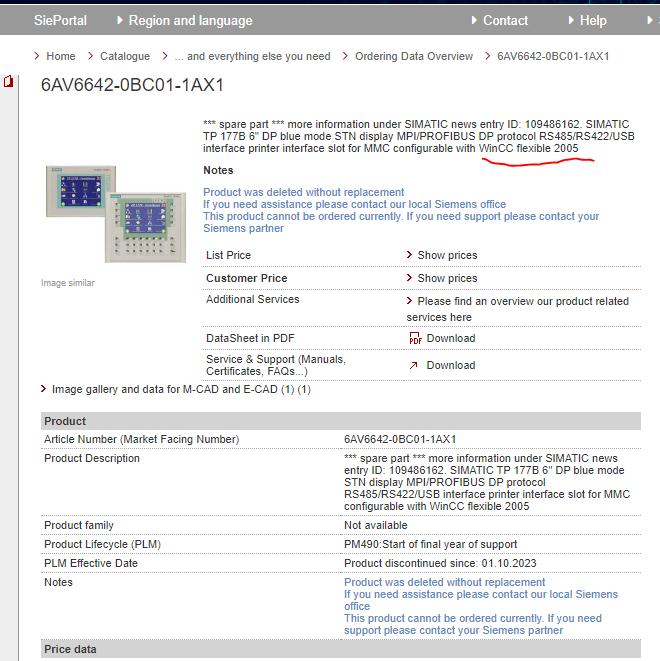Click the Notes heading above product notes

[x=218, y=170]
